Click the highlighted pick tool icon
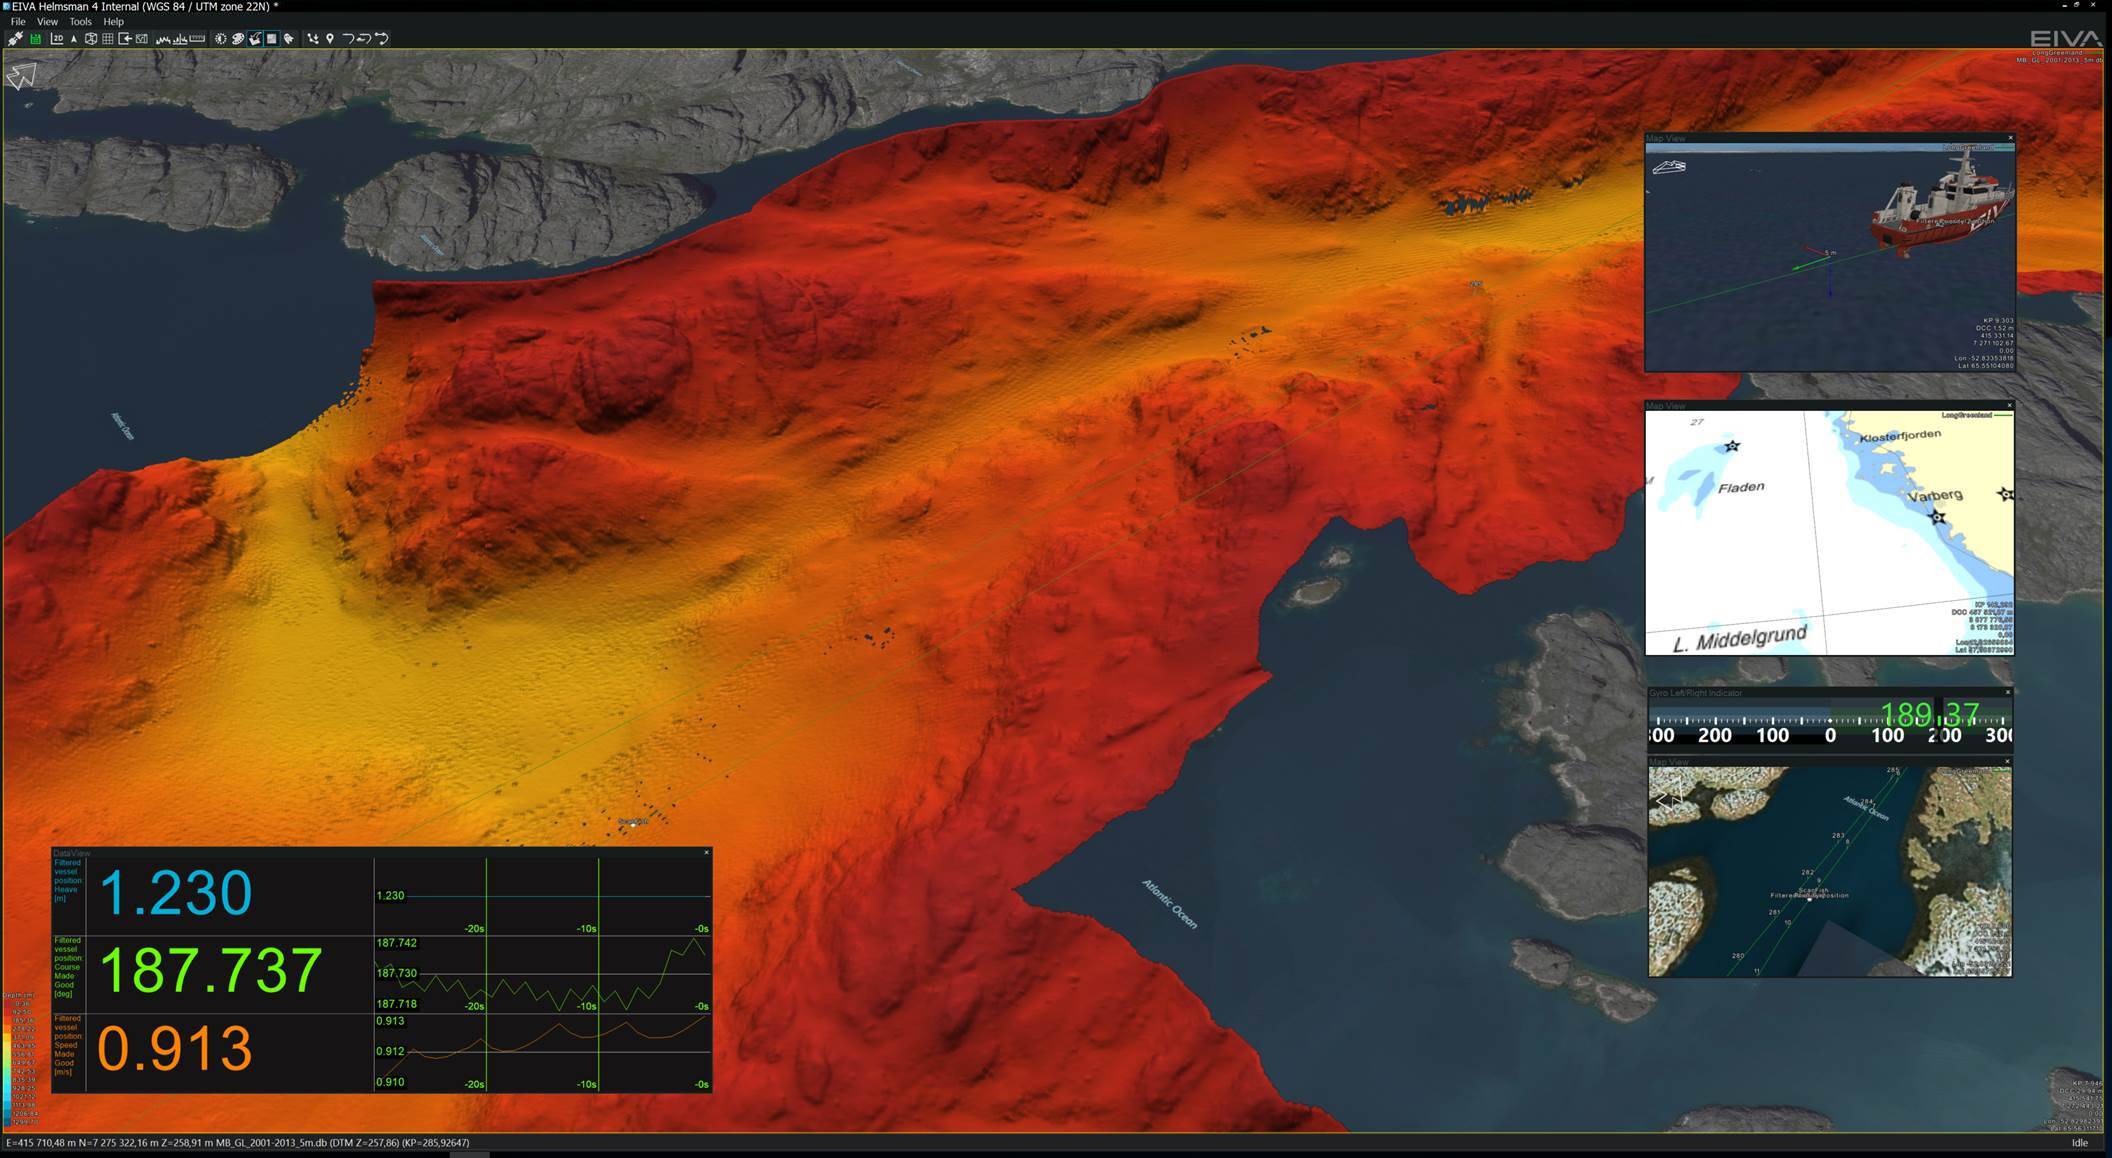The image size is (2112, 1158). pos(255,39)
